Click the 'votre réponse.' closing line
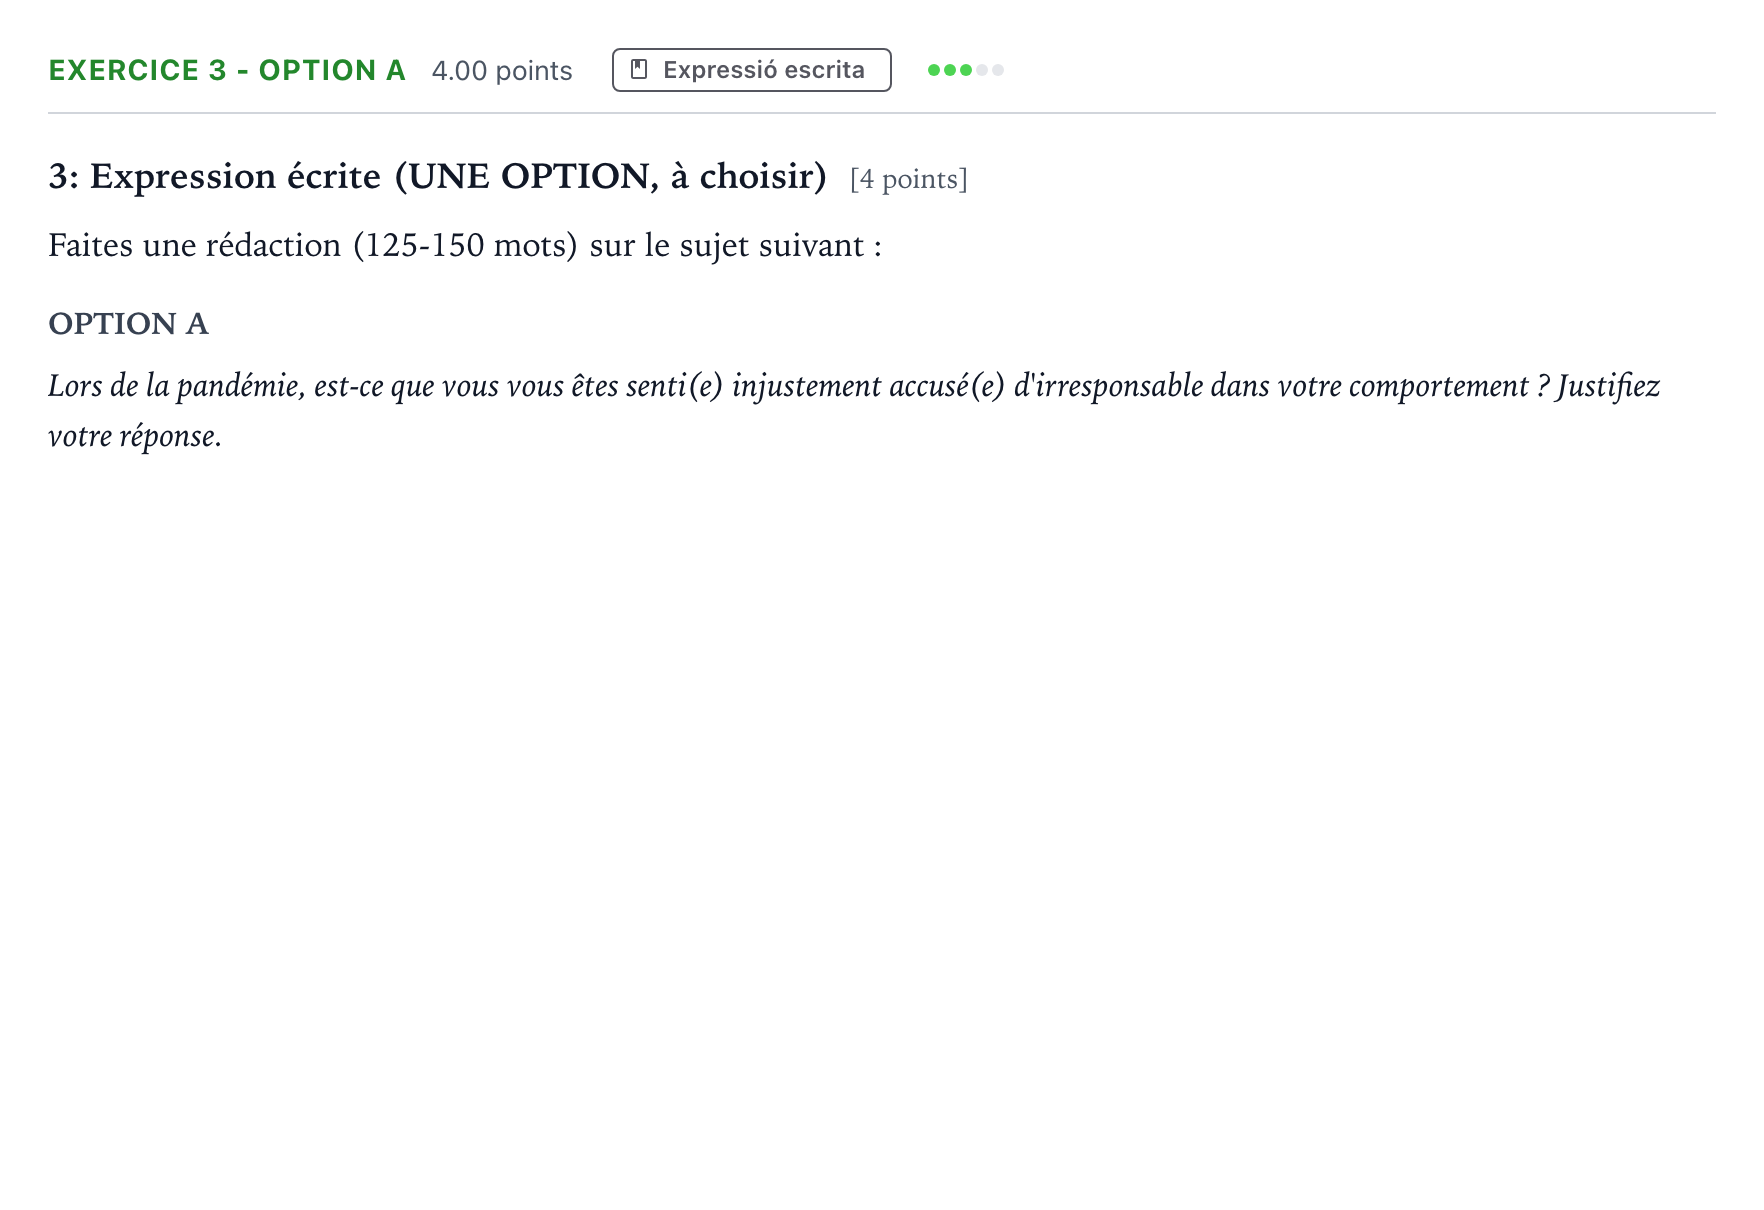 [135, 437]
